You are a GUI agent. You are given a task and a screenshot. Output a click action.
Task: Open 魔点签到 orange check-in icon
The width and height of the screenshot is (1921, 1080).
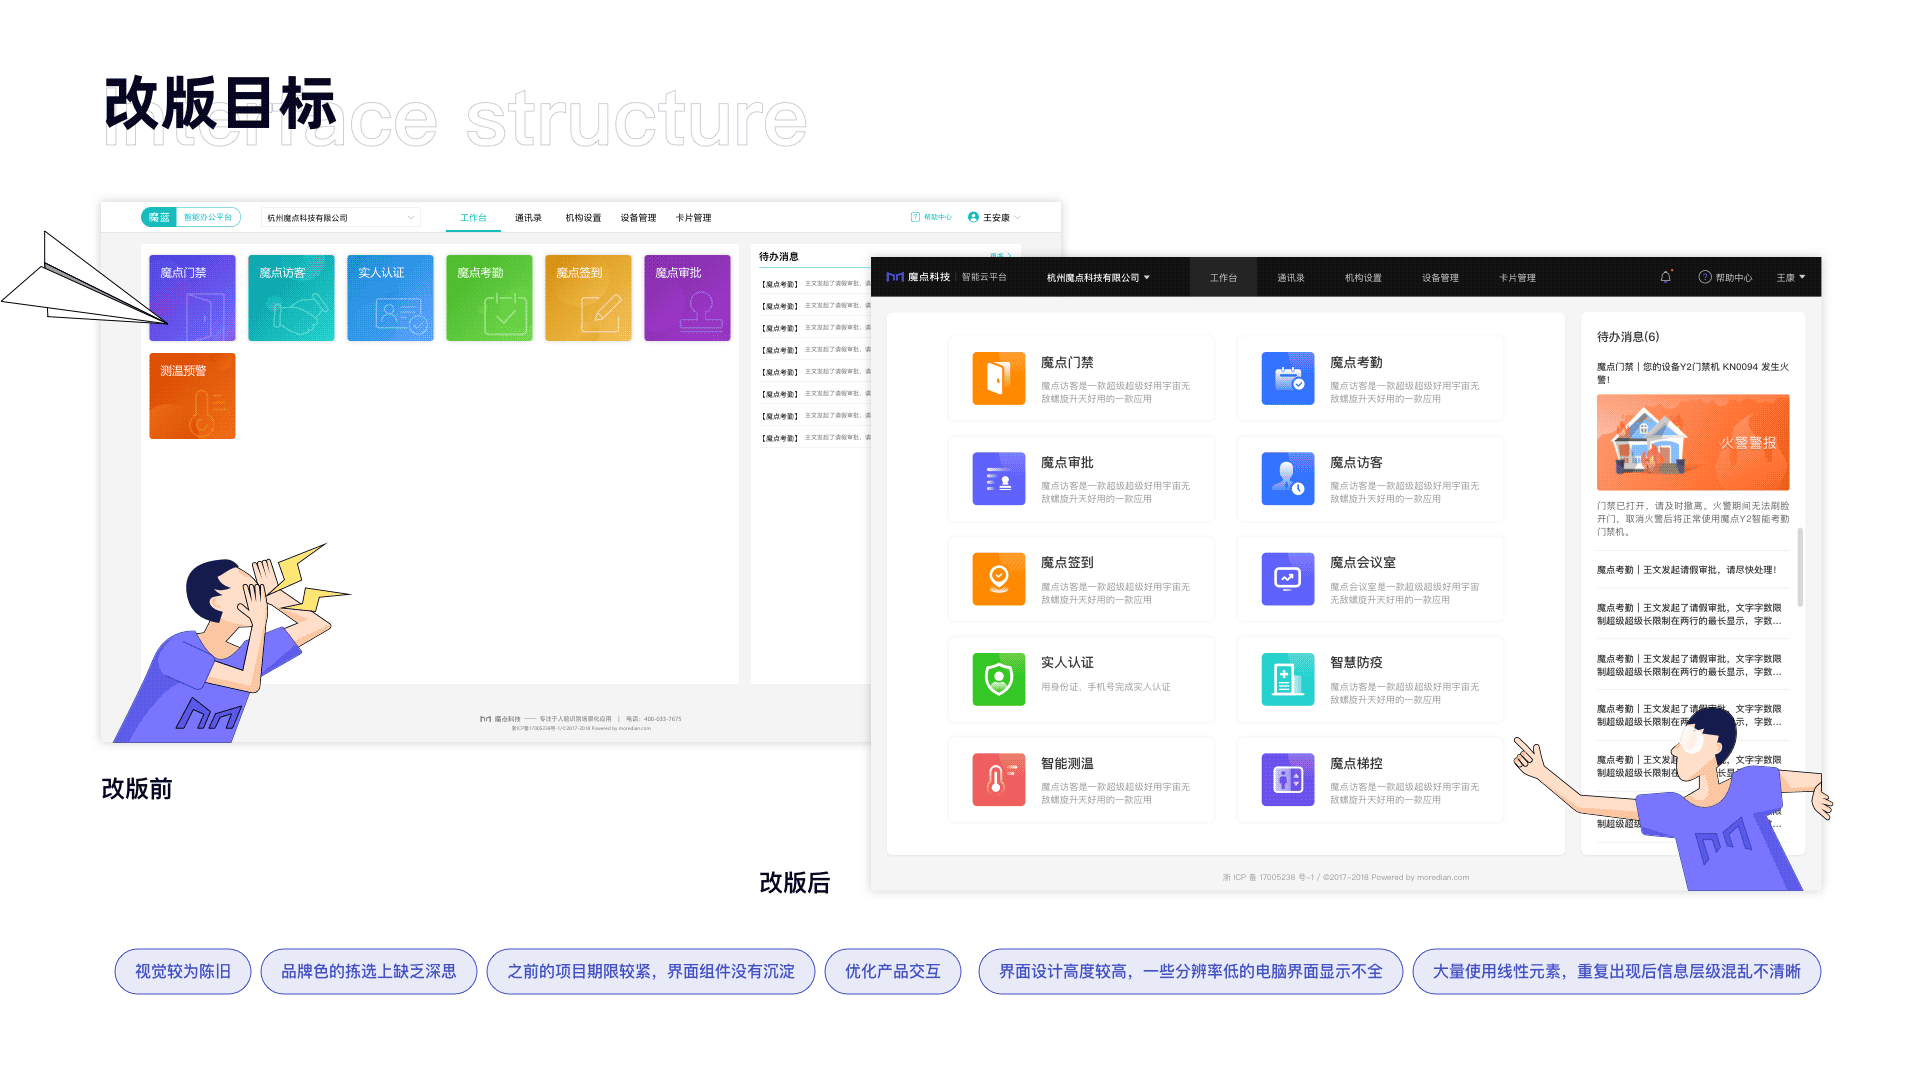coord(998,579)
